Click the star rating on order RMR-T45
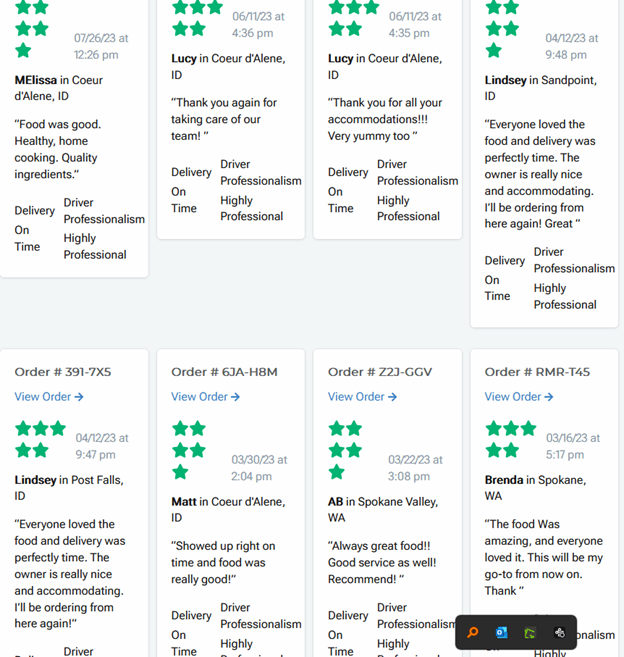624x657 pixels. pyautogui.click(x=510, y=439)
